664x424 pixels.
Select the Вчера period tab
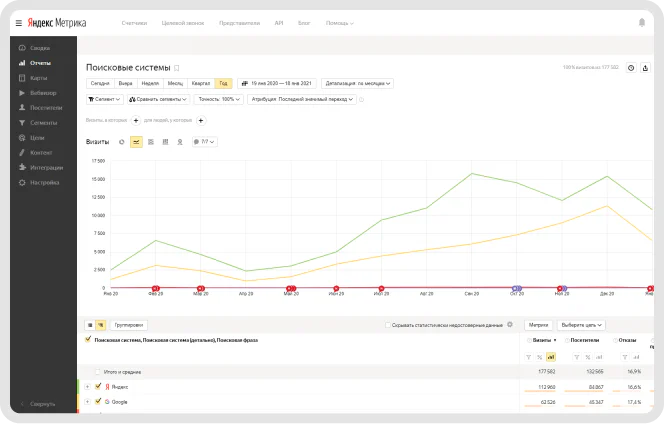tap(125, 83)
